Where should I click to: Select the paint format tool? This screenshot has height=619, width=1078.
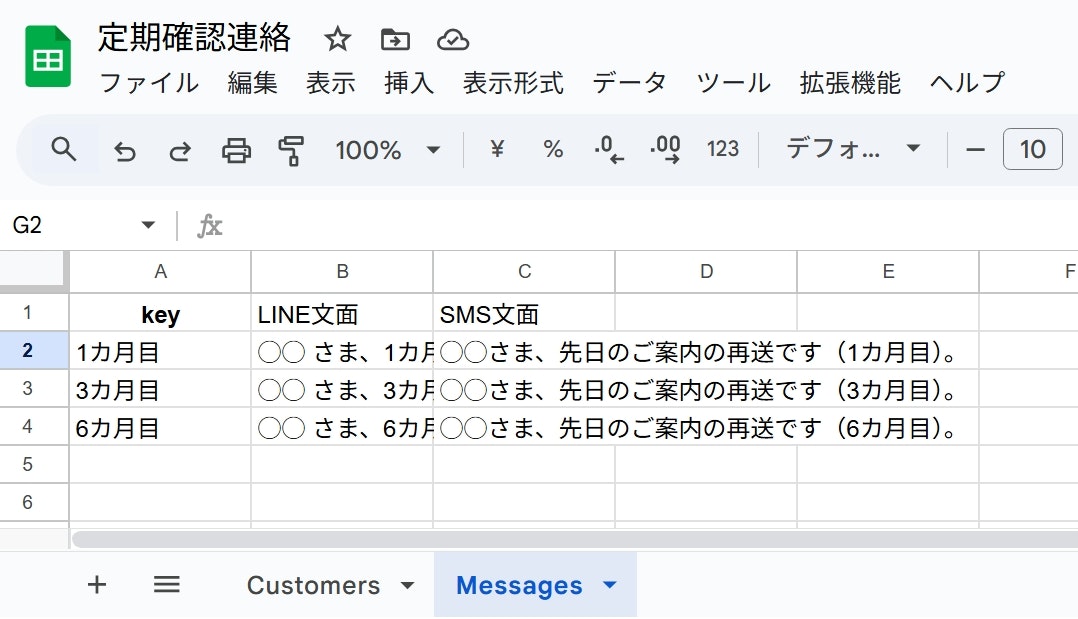[x=290, y=149]
